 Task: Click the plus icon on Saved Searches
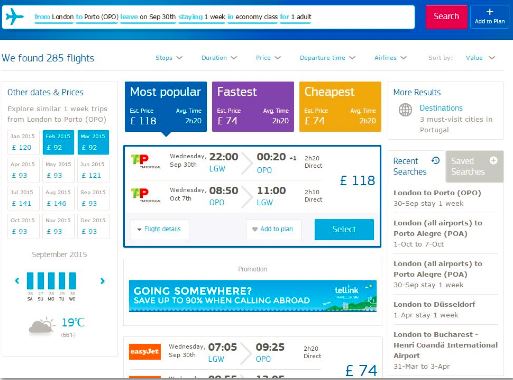click(493, 161)
